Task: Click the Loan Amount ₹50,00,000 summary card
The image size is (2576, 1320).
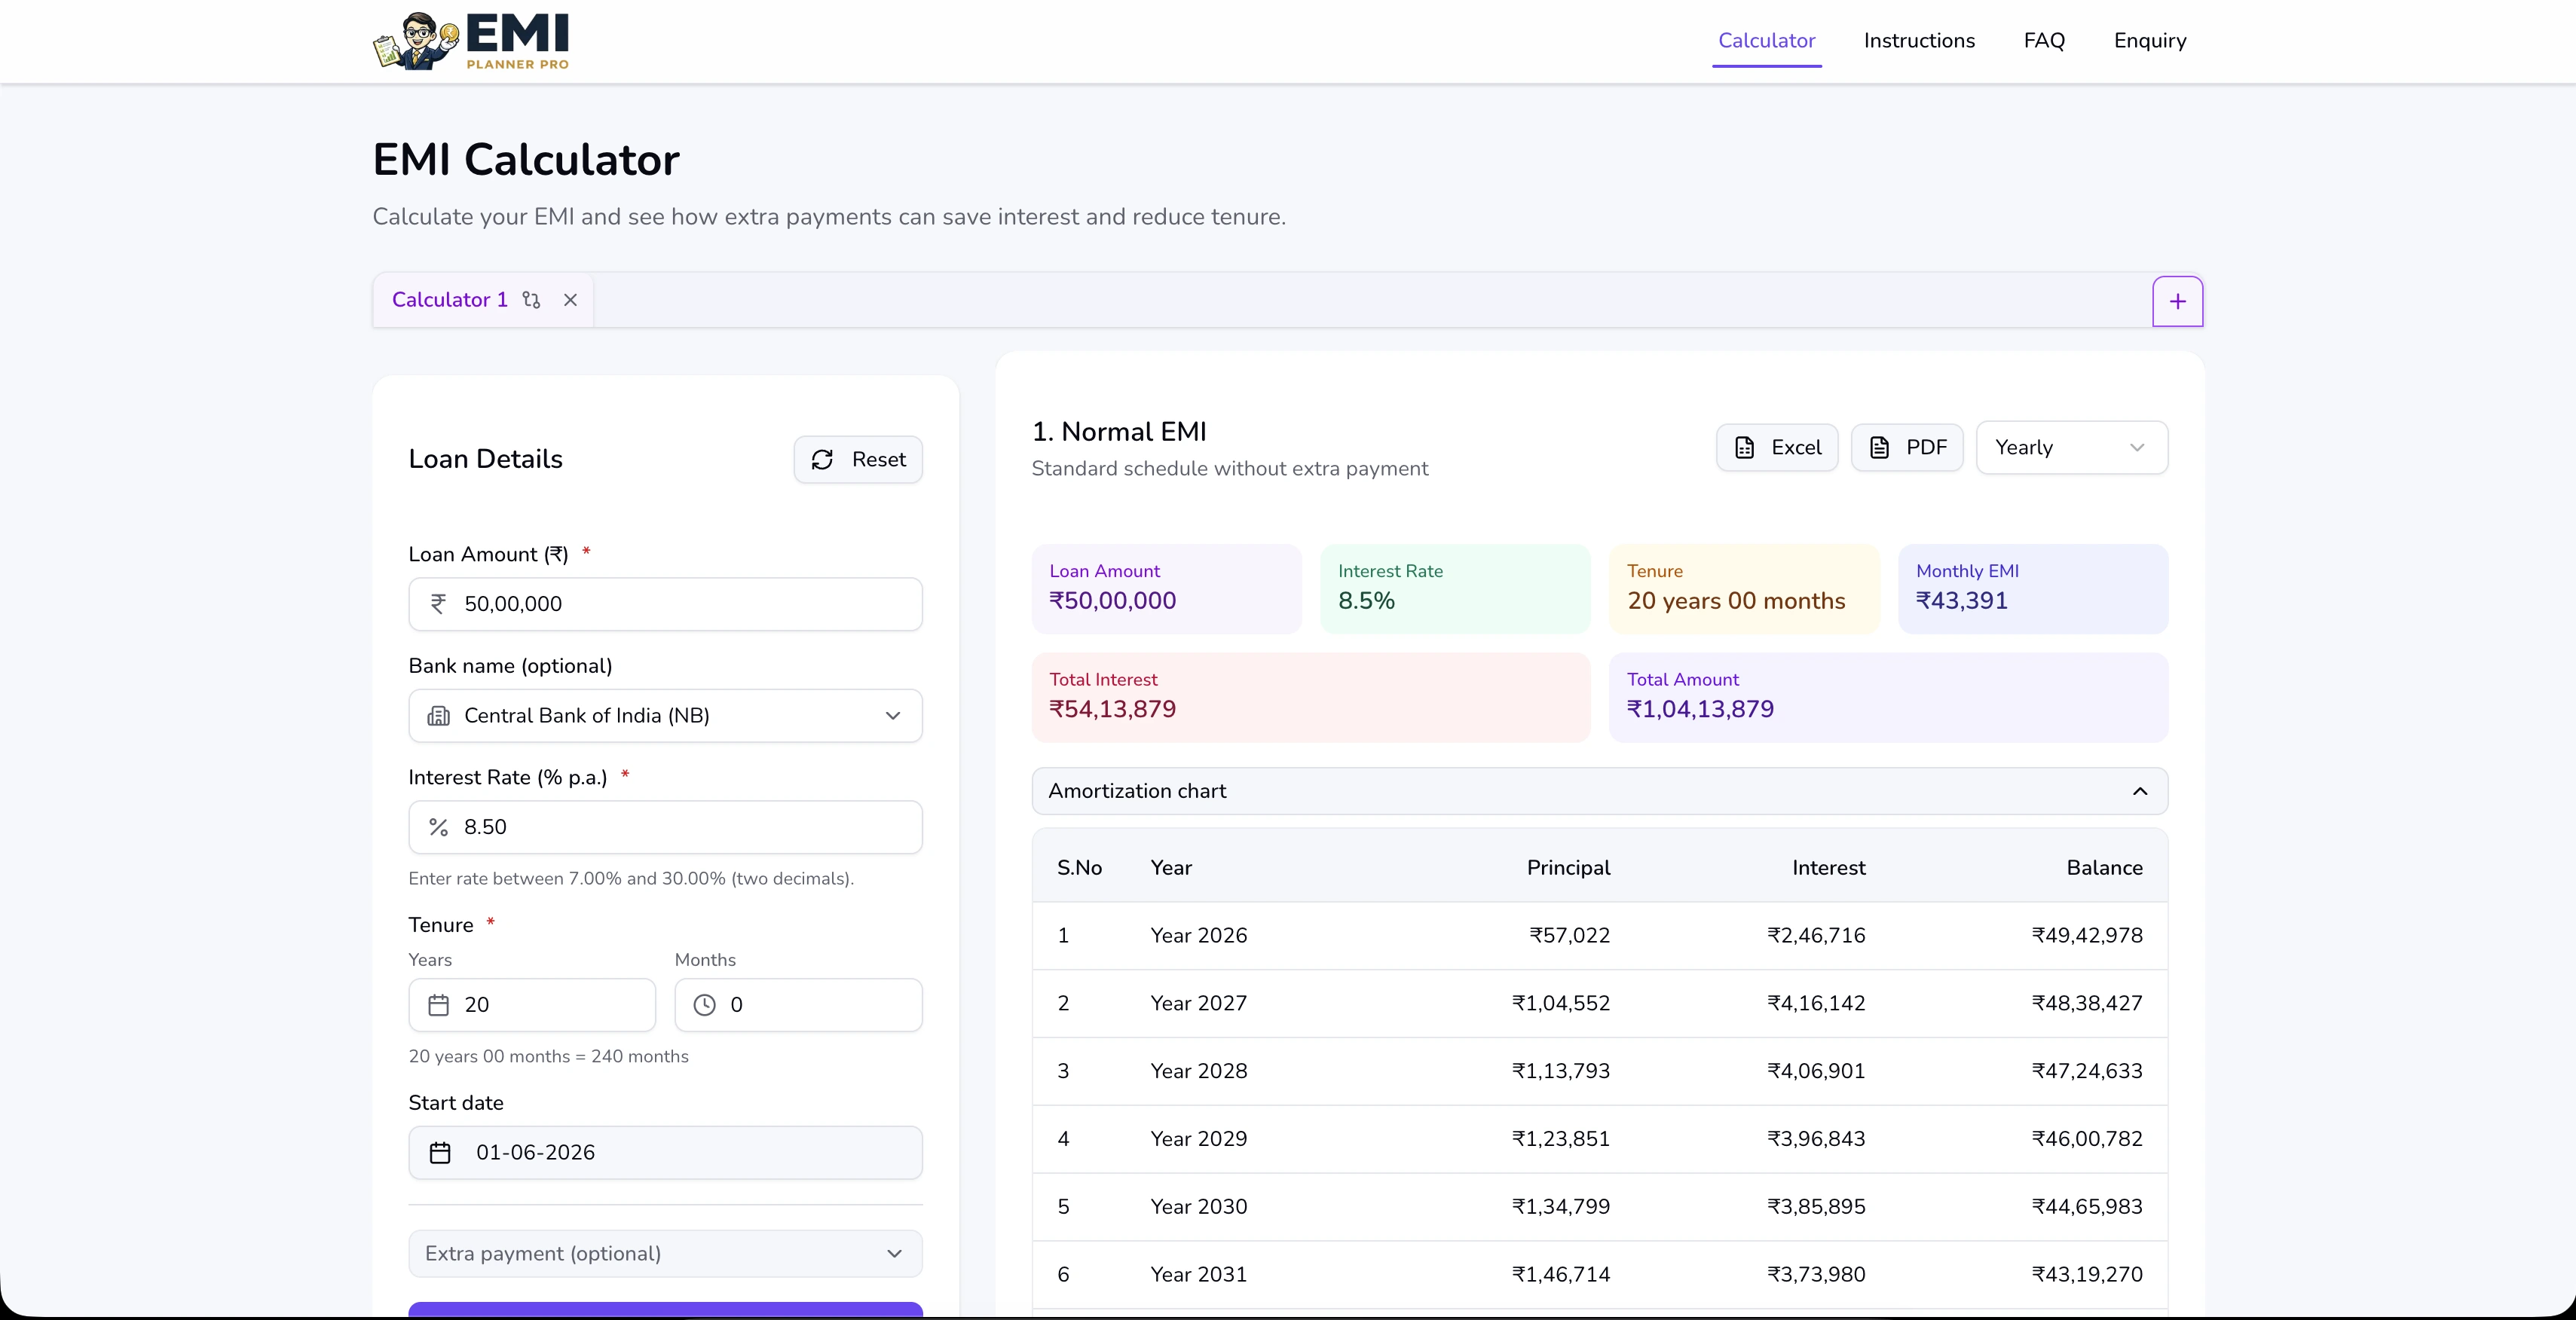Action: pyautogui.click(x=1166, y=589)
